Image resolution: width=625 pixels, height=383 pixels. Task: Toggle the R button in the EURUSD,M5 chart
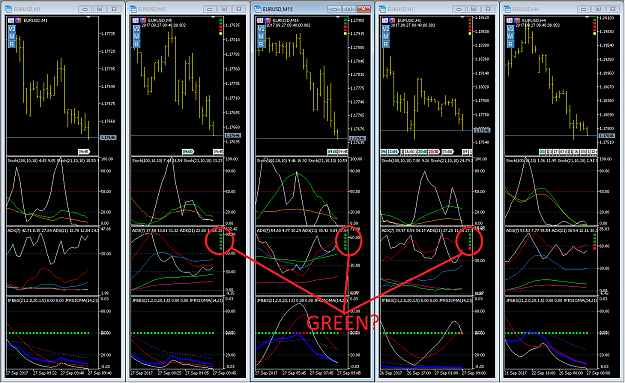(x=136, y=44)
